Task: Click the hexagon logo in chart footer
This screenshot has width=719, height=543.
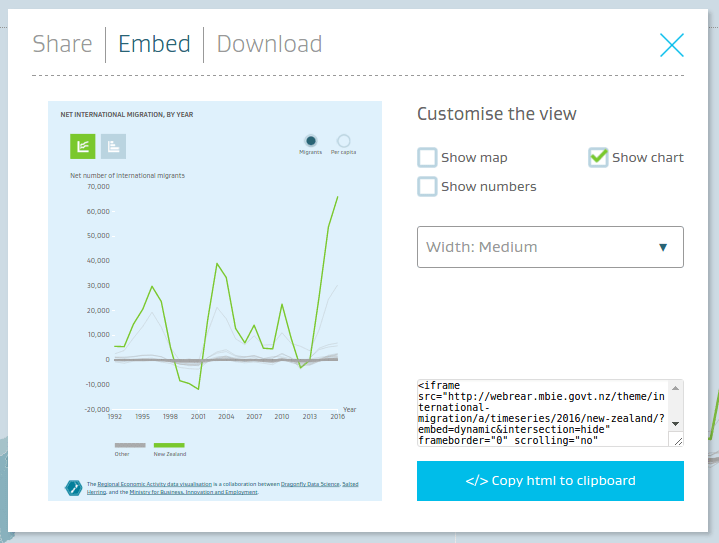Action: [72, 487]
